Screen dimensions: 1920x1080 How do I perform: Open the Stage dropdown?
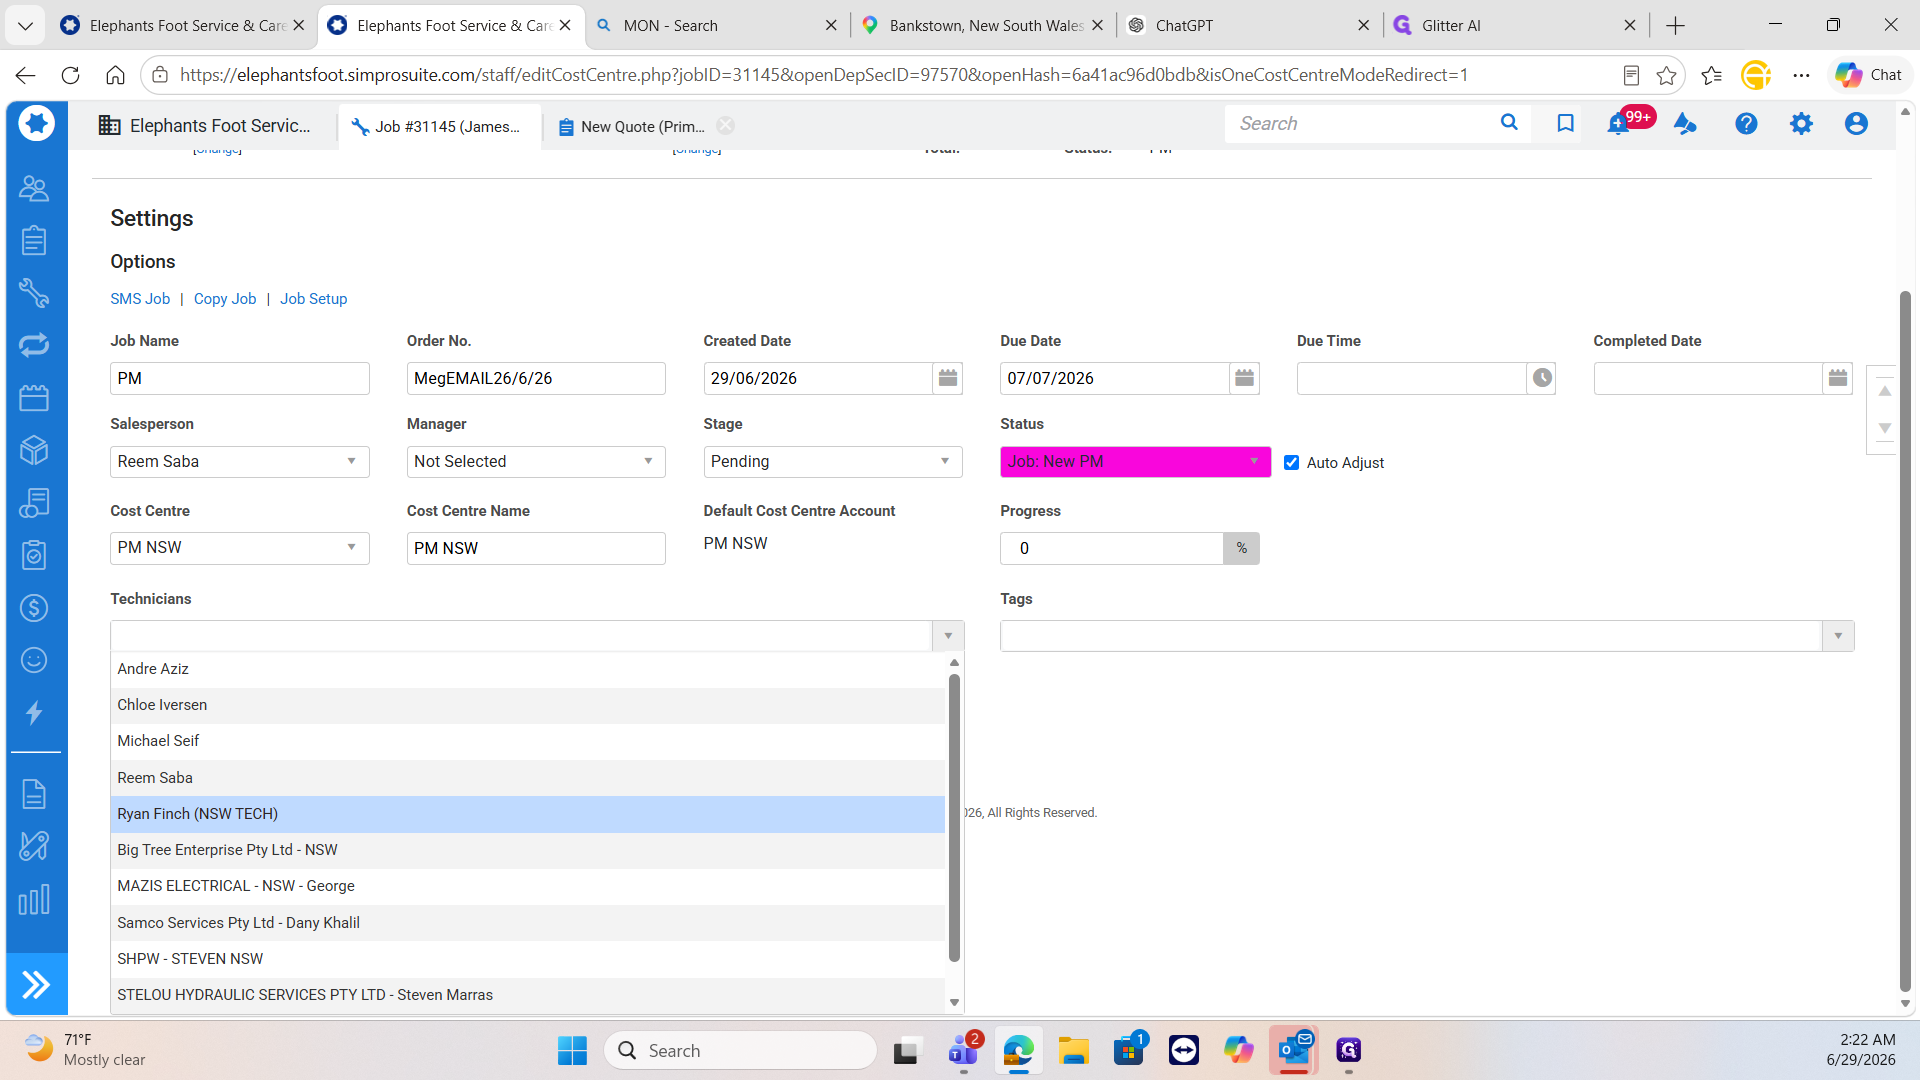coord(832,461)
